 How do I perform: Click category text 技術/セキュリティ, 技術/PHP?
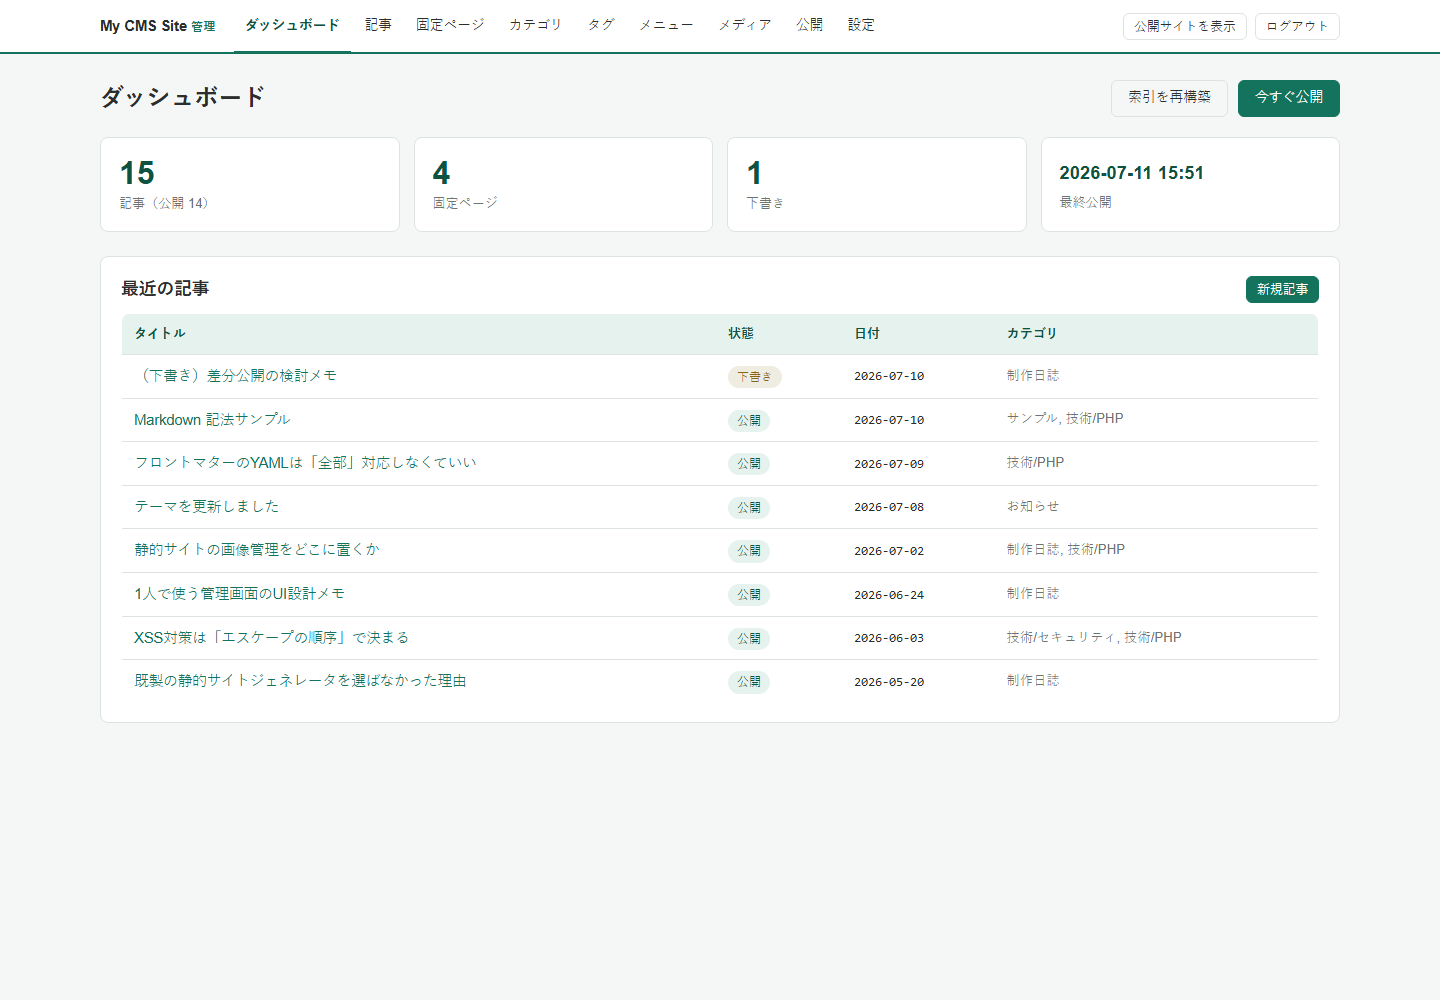[1094, 637]
